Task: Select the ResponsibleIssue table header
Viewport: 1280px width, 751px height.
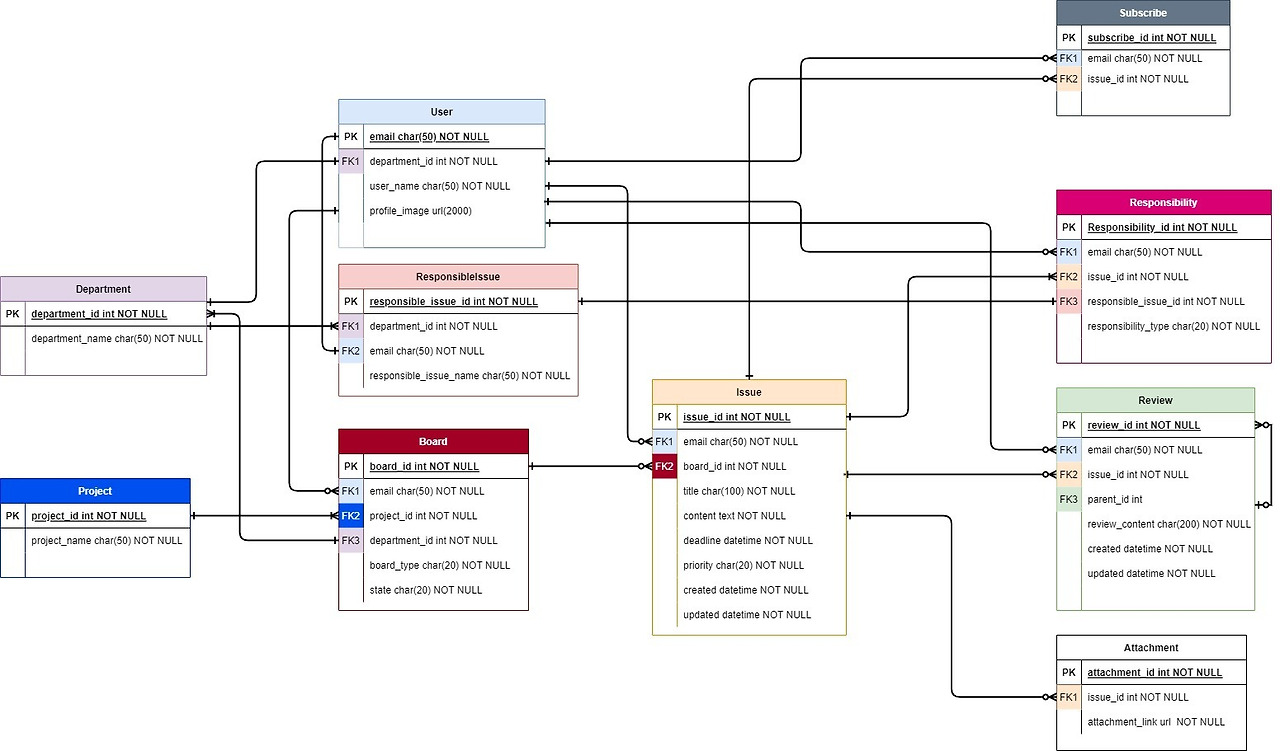Action: point(458,277)
